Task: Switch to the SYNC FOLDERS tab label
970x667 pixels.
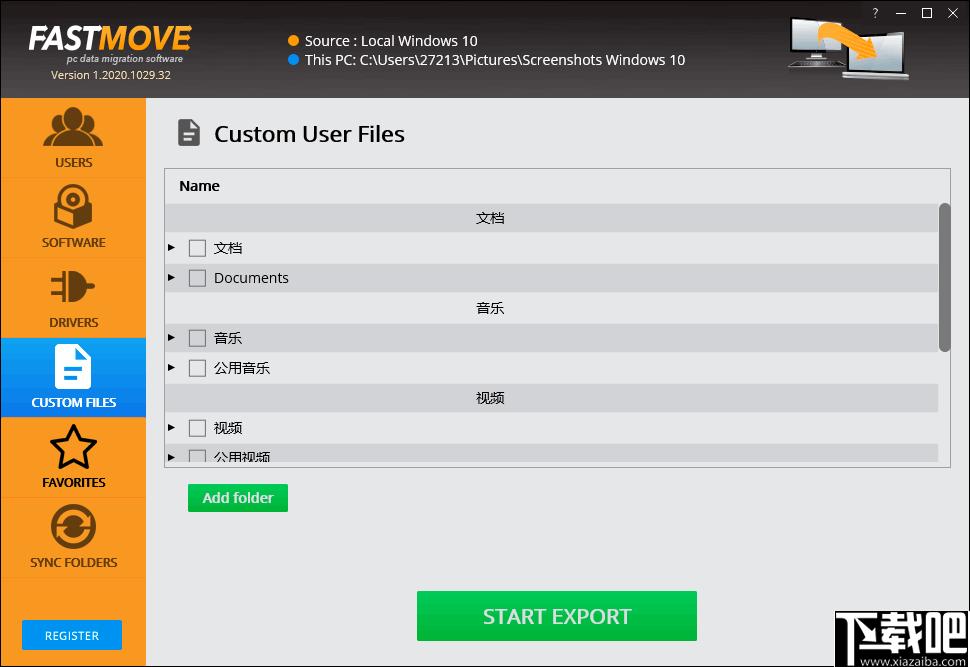Action: pyautogui.click(x=74, y=562)
